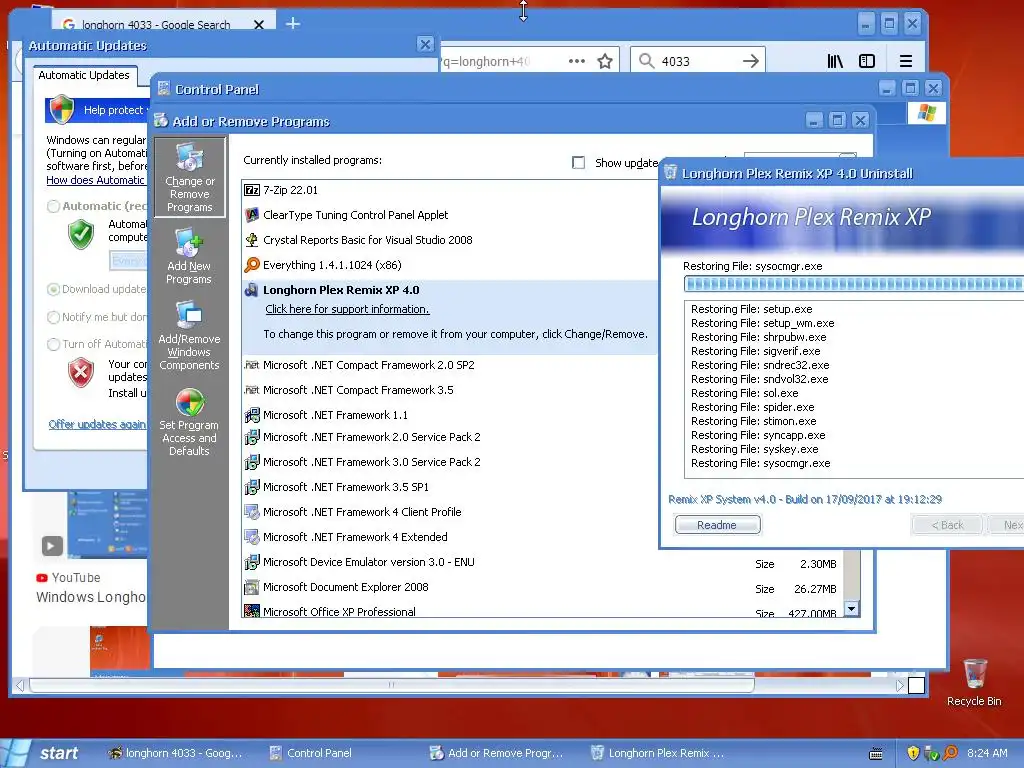
Task: Open the update schedule day dropdown
Action: [128, 261]
